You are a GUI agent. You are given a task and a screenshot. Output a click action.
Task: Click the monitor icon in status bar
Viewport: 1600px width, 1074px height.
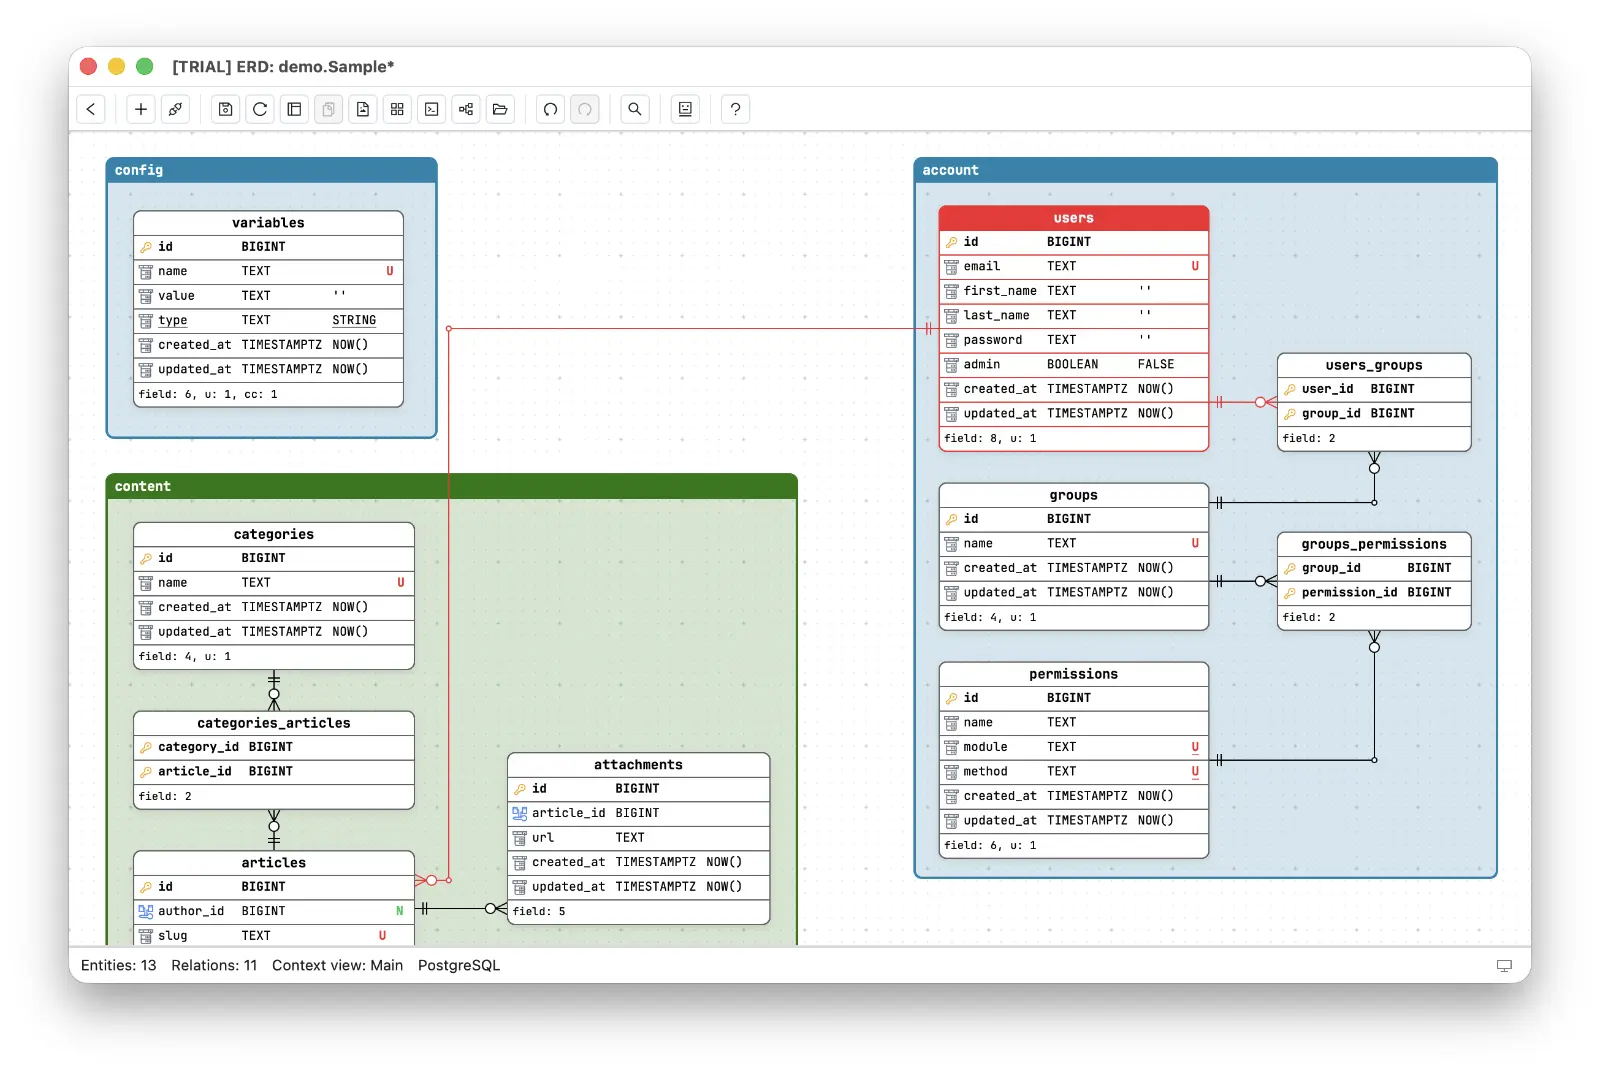[x=1504, y=965]
